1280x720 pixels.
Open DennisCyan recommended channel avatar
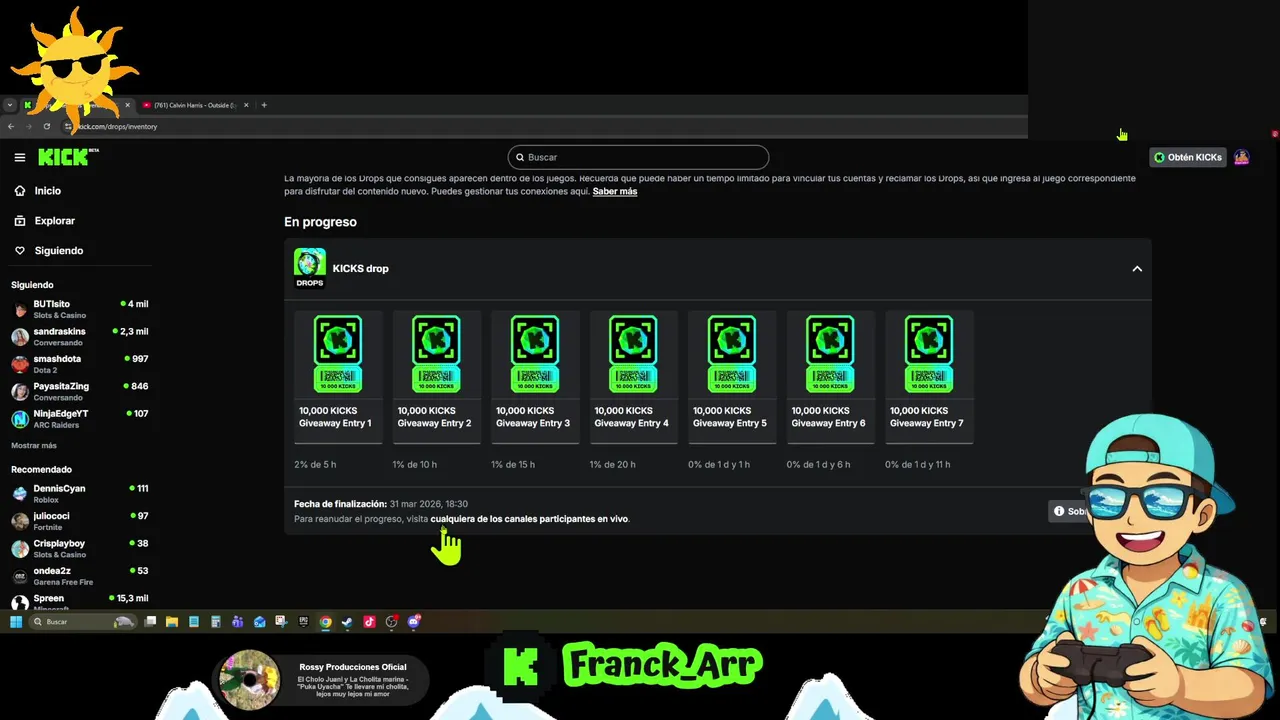(x=20, y=493)
